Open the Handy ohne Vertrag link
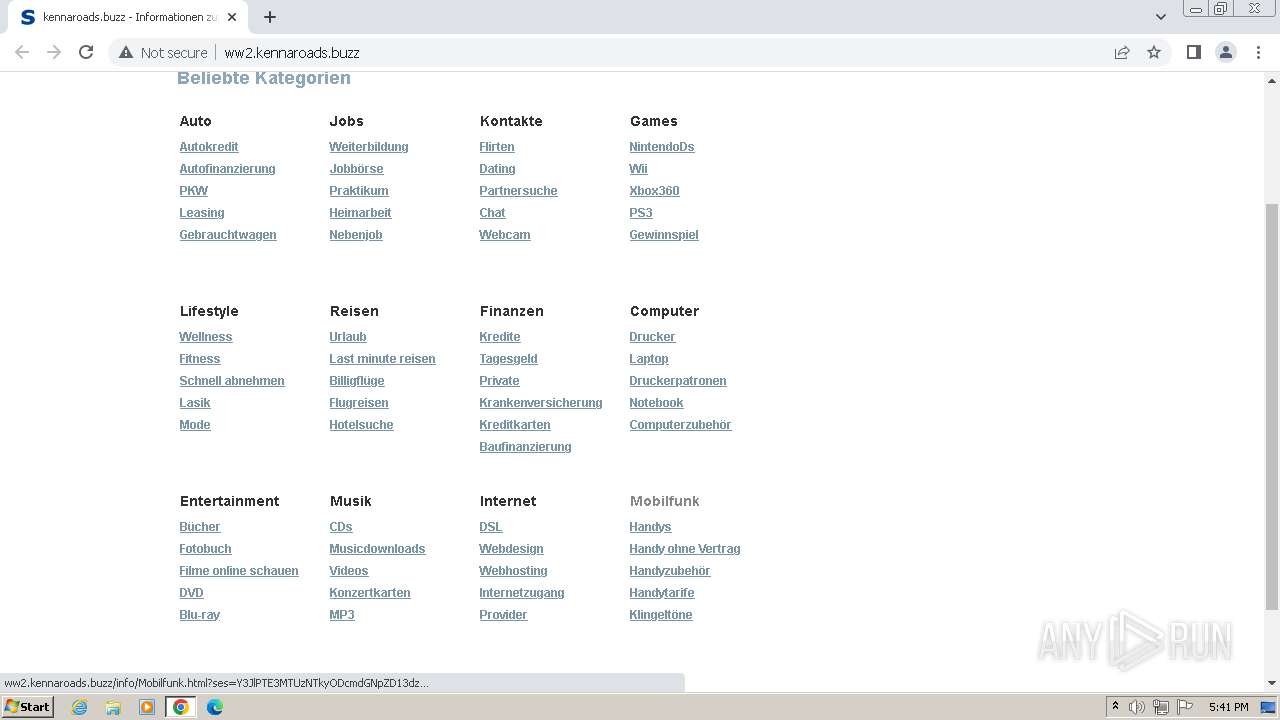This screenshot has width=1280, height=720. pyautogui.click(x=685, y=549)
